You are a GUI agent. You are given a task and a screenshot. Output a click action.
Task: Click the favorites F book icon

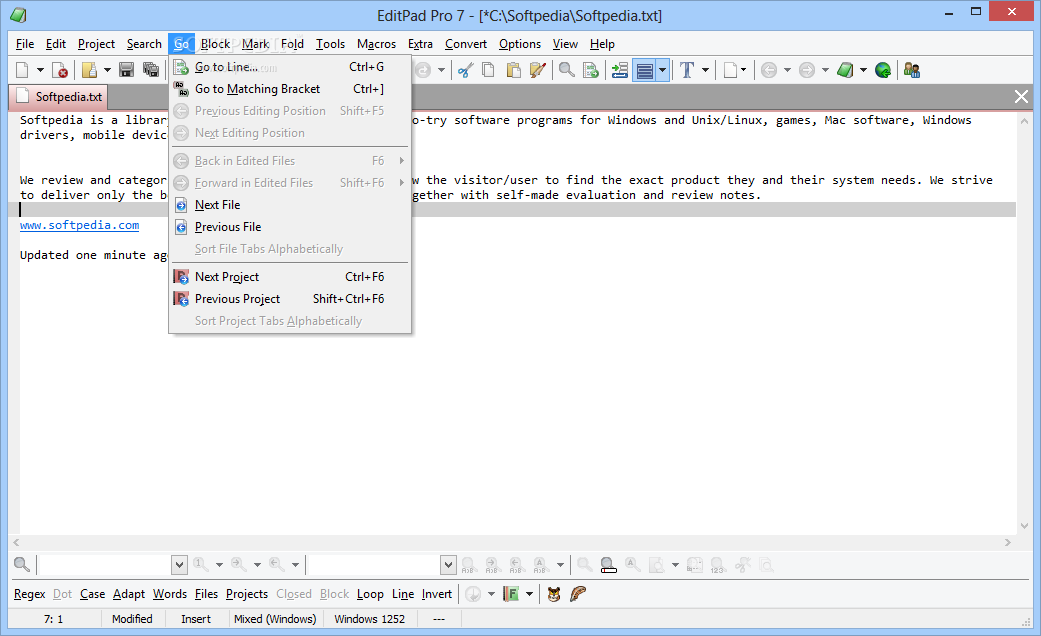(x=511, y=594)
